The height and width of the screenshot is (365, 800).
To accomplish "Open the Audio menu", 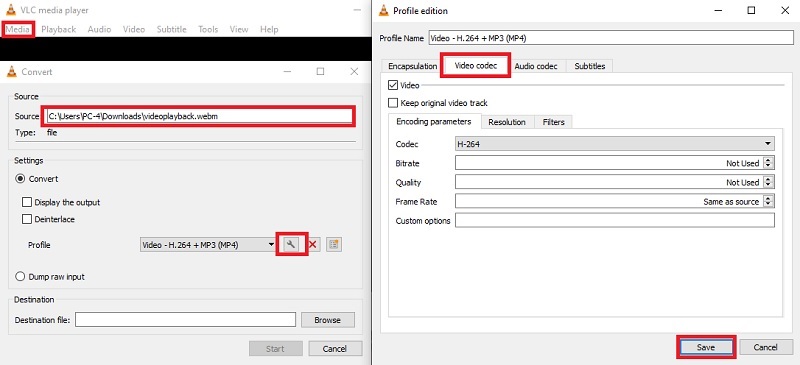I will pyautogui.click(x=99, y=29).
